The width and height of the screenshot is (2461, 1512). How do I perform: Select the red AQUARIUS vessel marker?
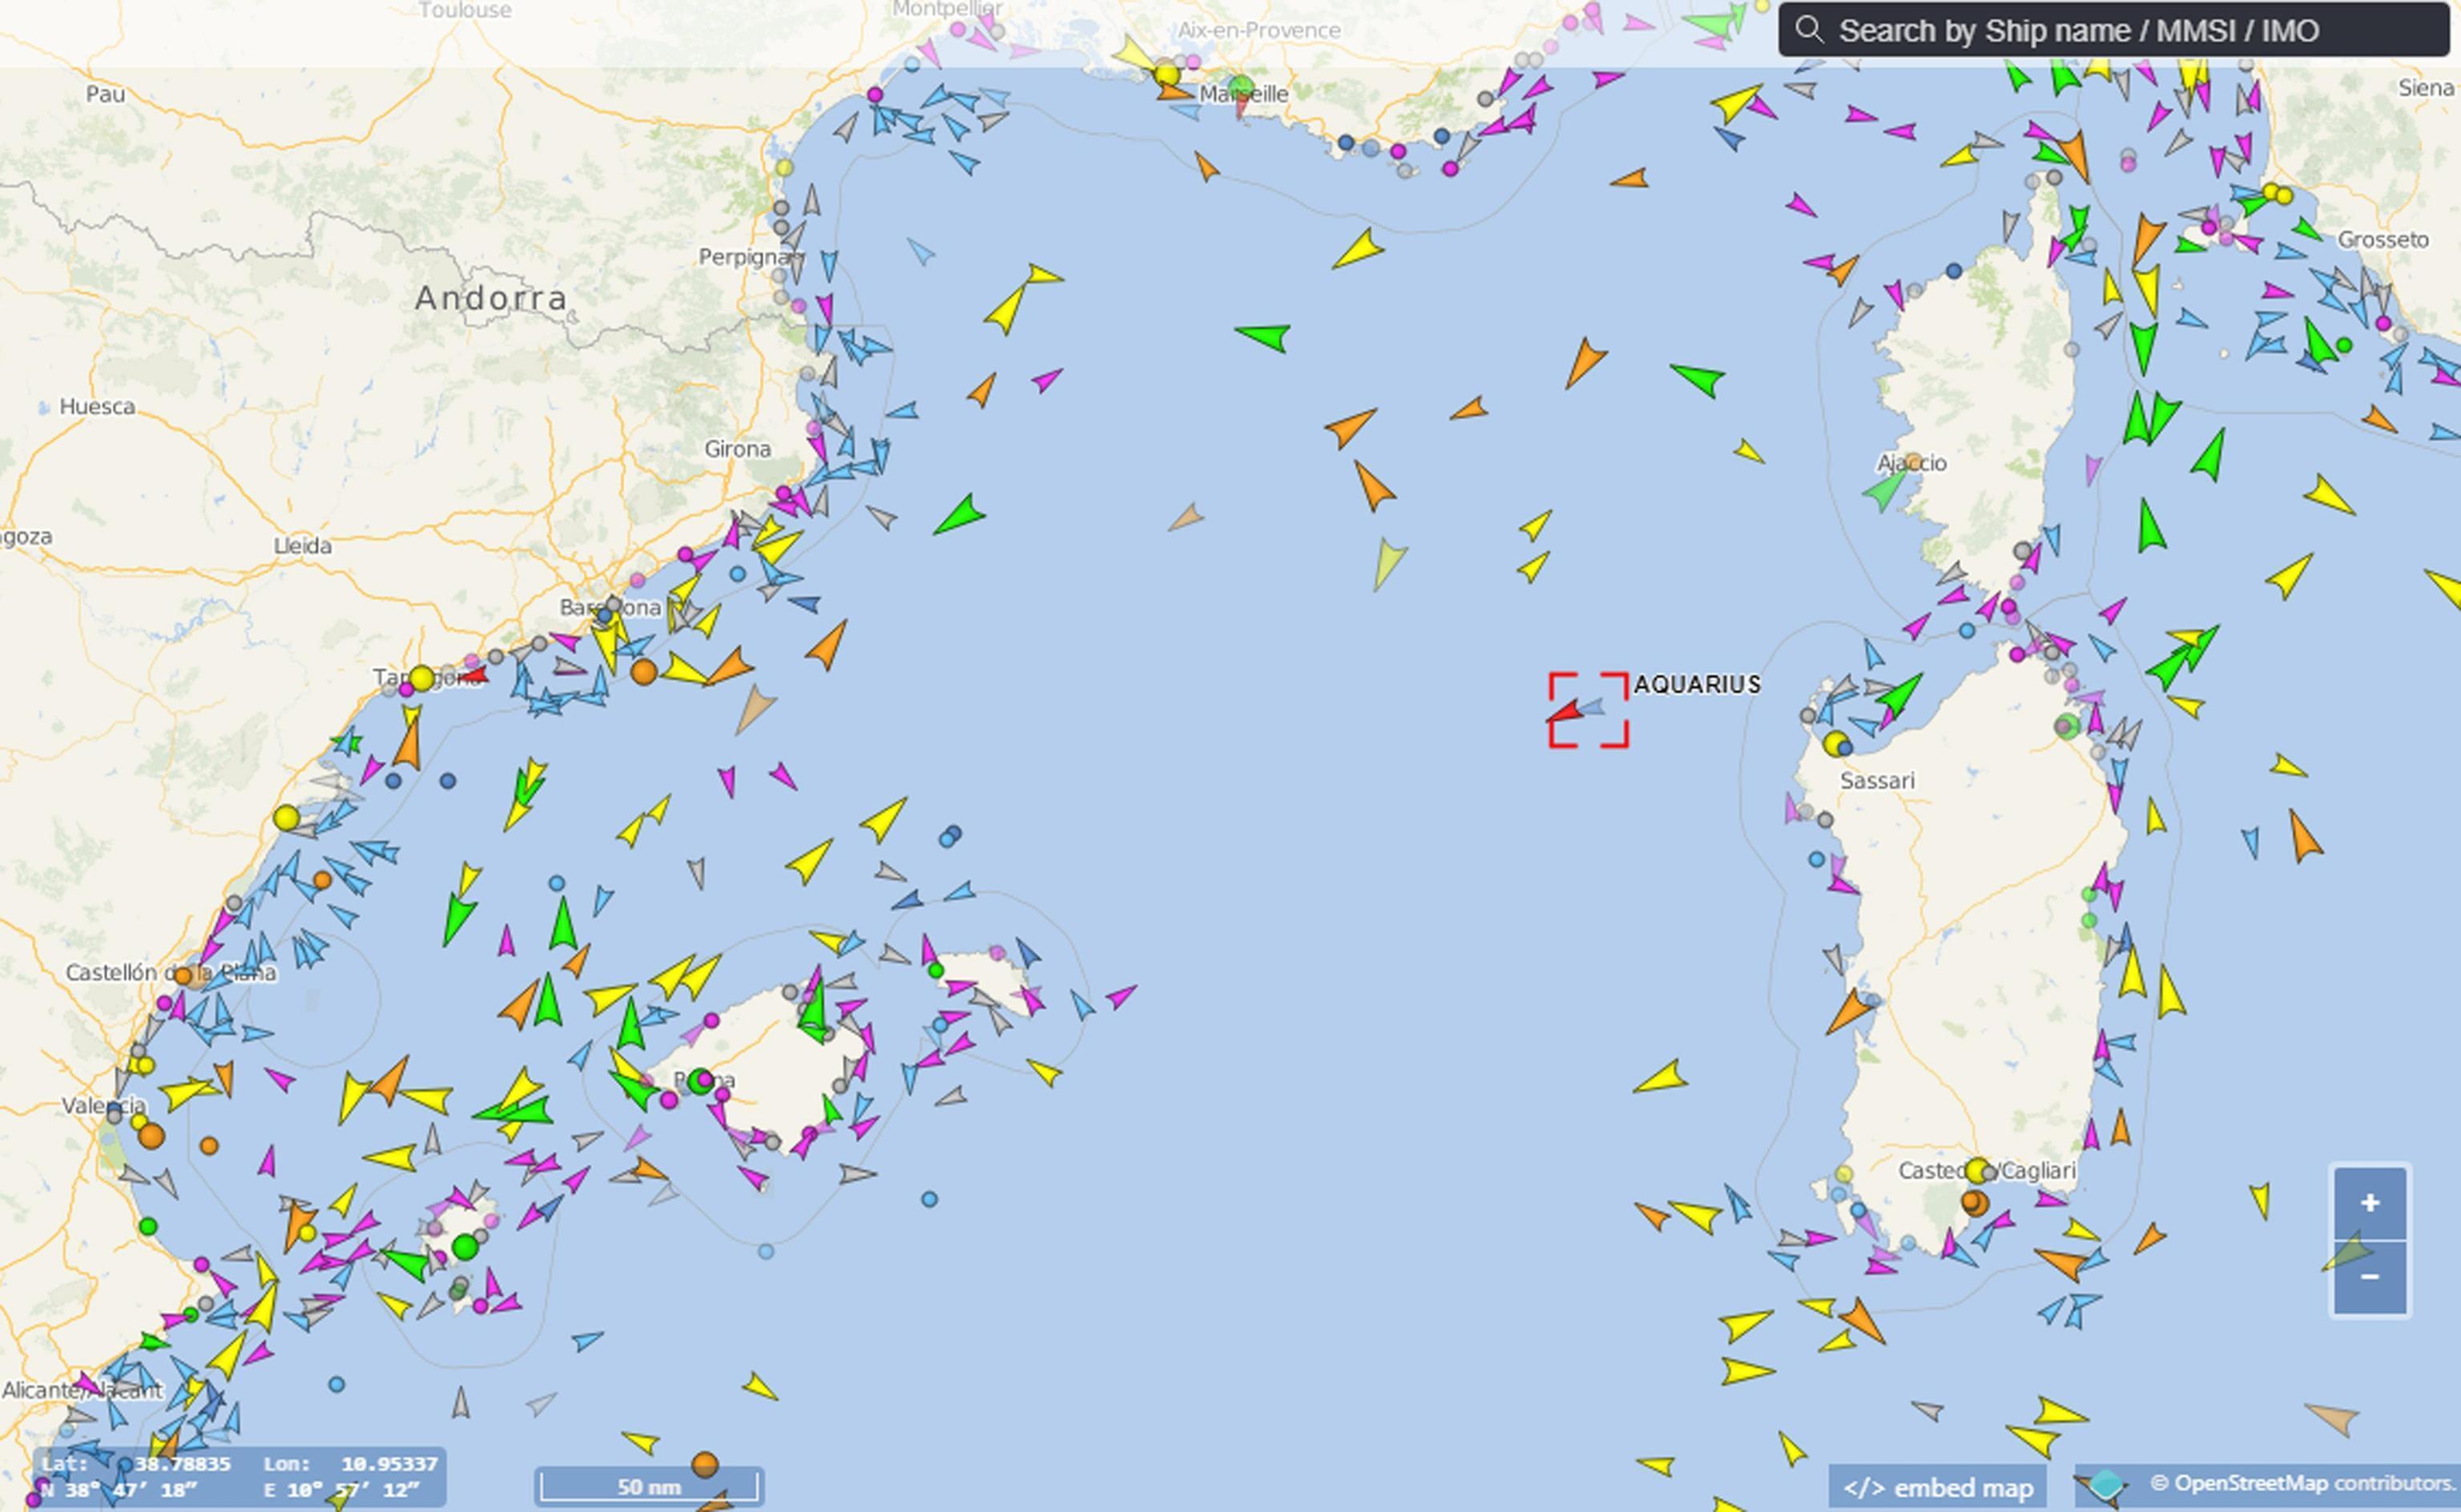1565,712
